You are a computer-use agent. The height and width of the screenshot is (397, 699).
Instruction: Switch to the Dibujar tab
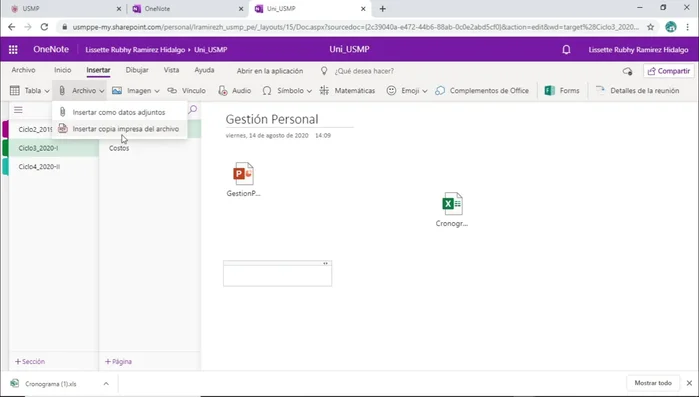137,70
